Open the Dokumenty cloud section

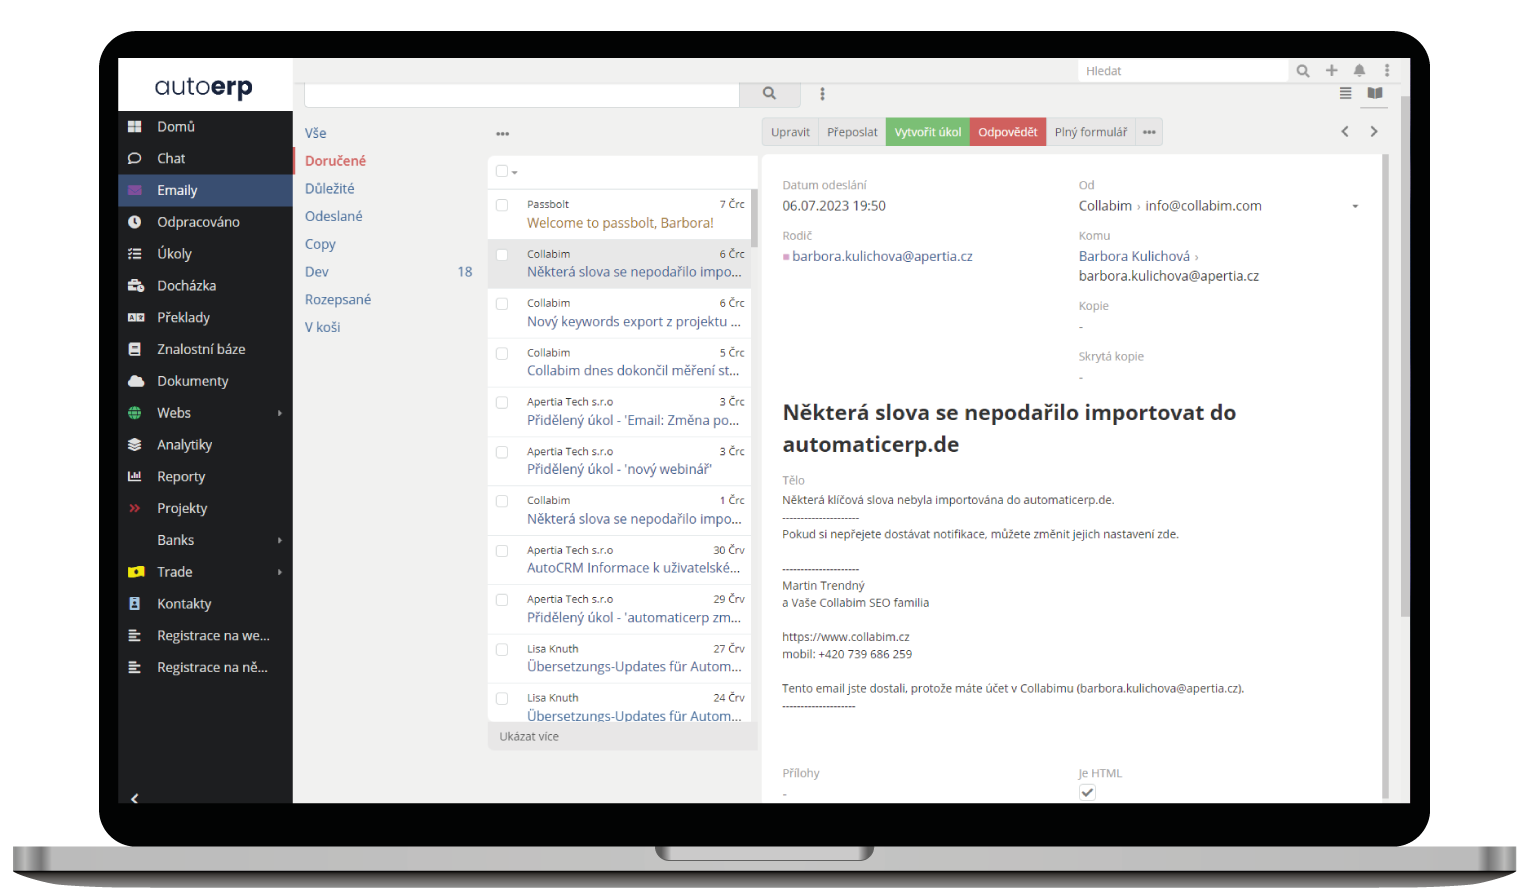tap(192, 380)
